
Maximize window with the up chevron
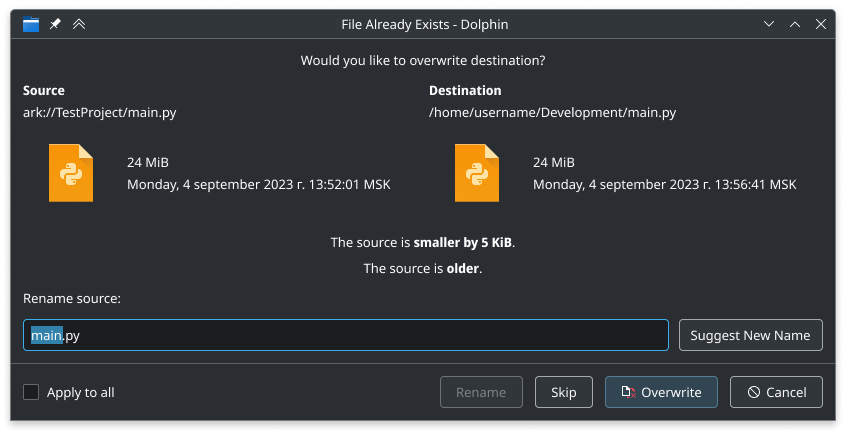[x=795, y=24]
